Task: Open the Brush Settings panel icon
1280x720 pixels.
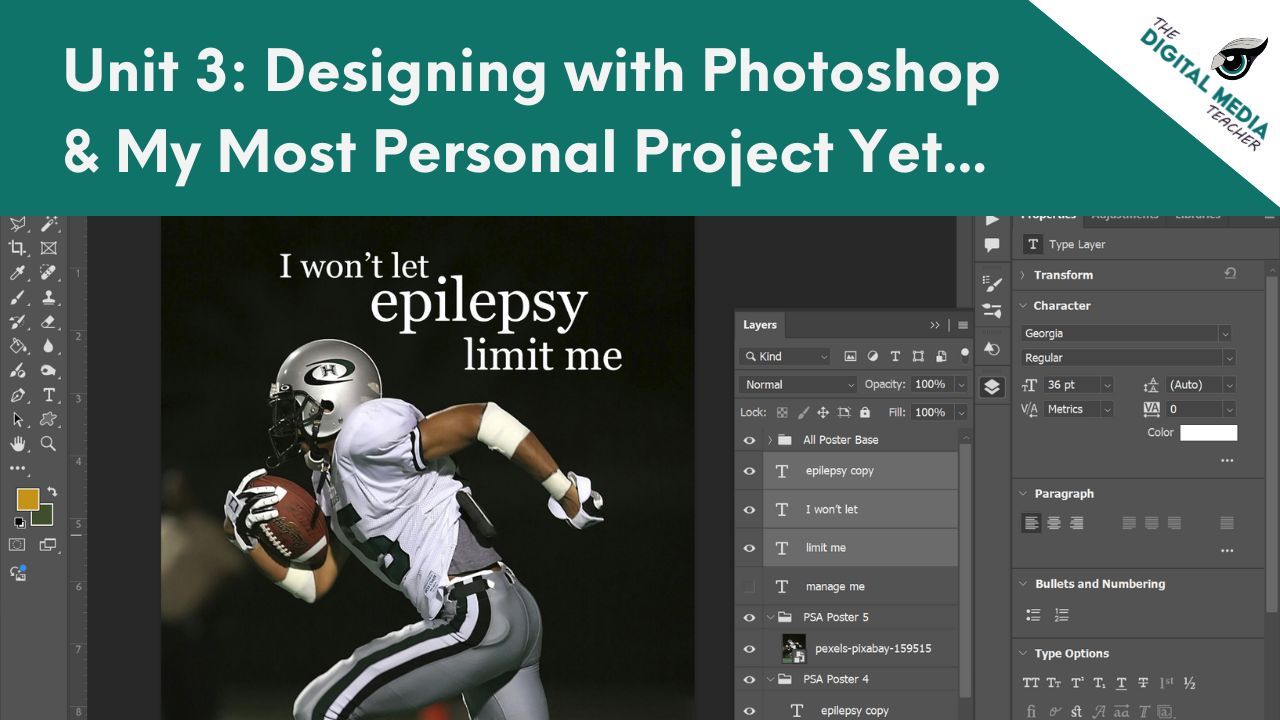Action: coord(991,282)
